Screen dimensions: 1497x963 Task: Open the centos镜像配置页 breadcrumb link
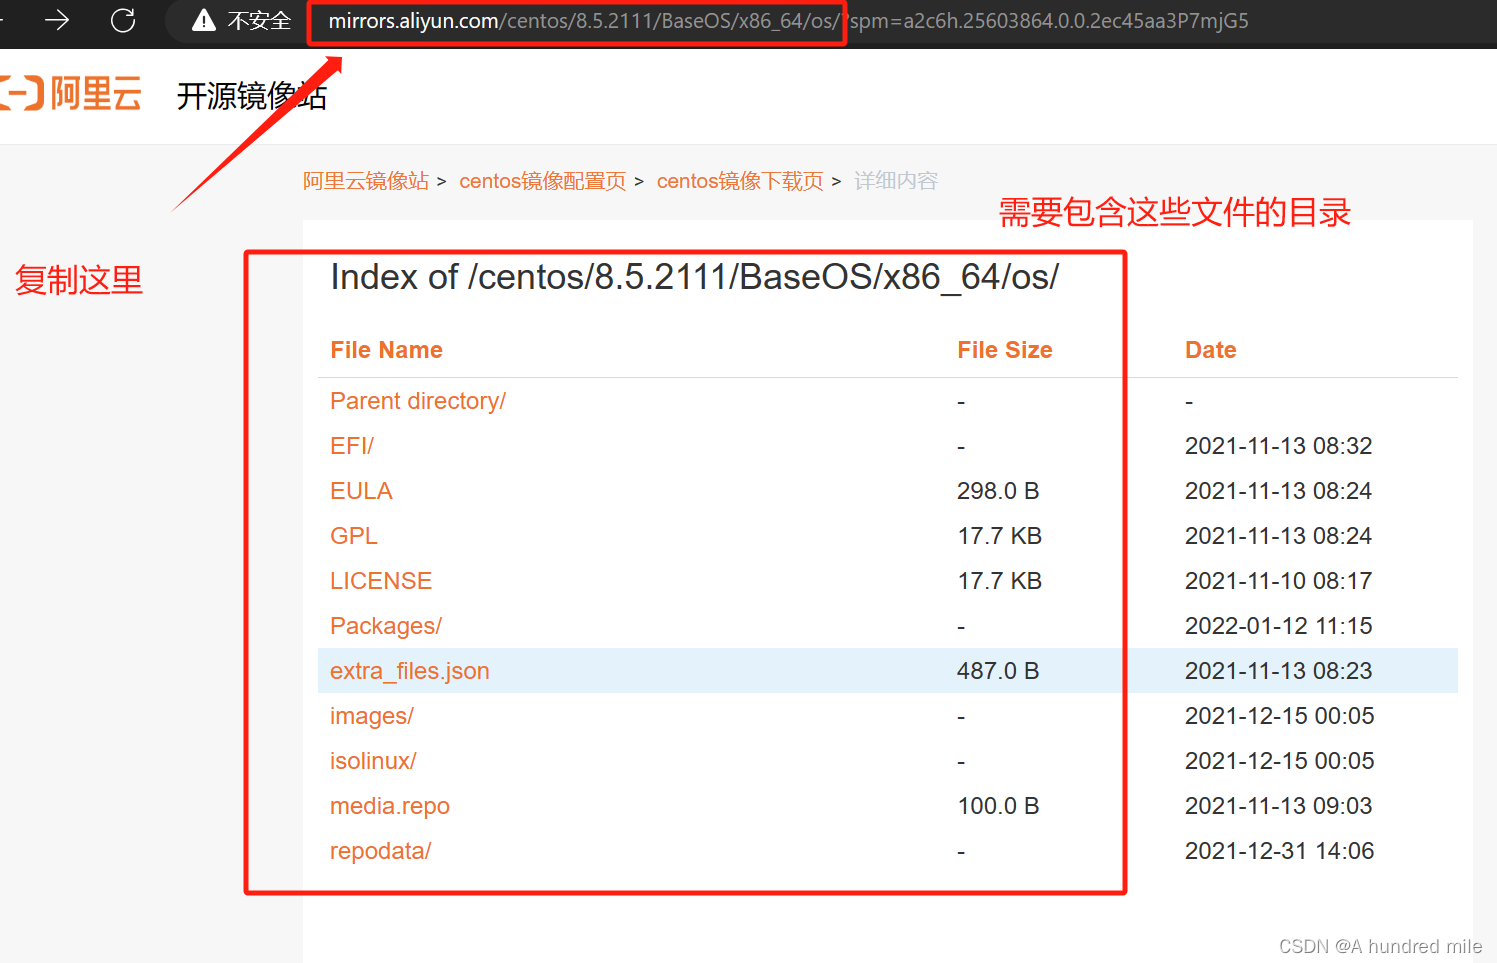pyautogui.click(x=543, y=181)
